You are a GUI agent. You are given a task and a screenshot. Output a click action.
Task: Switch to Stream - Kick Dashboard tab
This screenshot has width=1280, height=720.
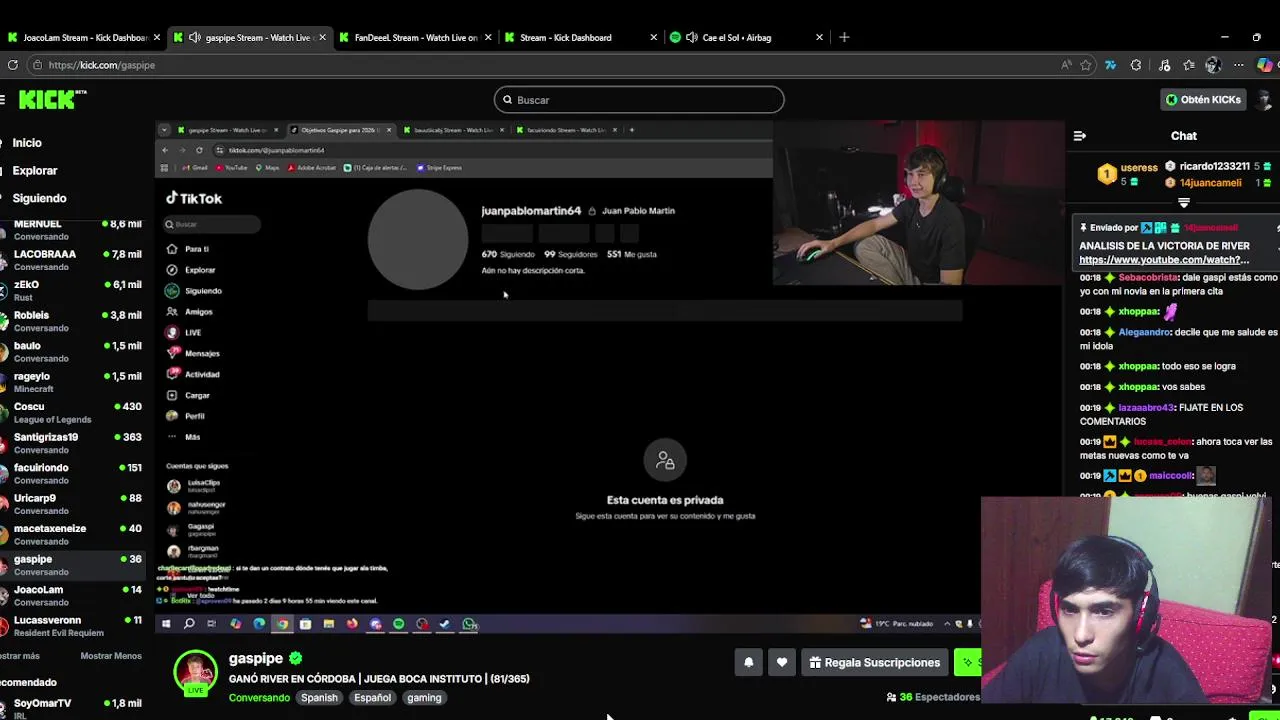click(580, 37)
